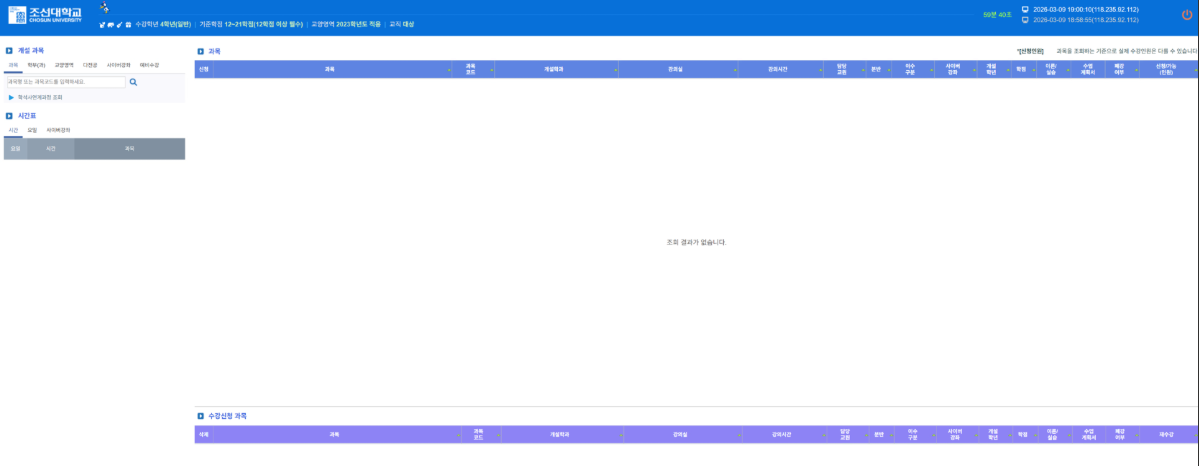Click the [신청인원] label above the table
This screenshot has height=466, width=1199.
[x=1030, y=51]
